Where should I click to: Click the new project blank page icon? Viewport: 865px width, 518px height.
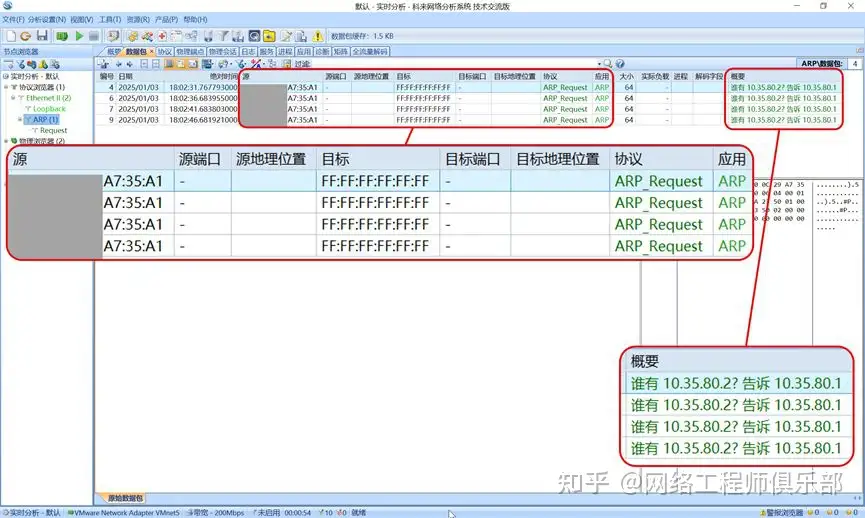[10, 36]
